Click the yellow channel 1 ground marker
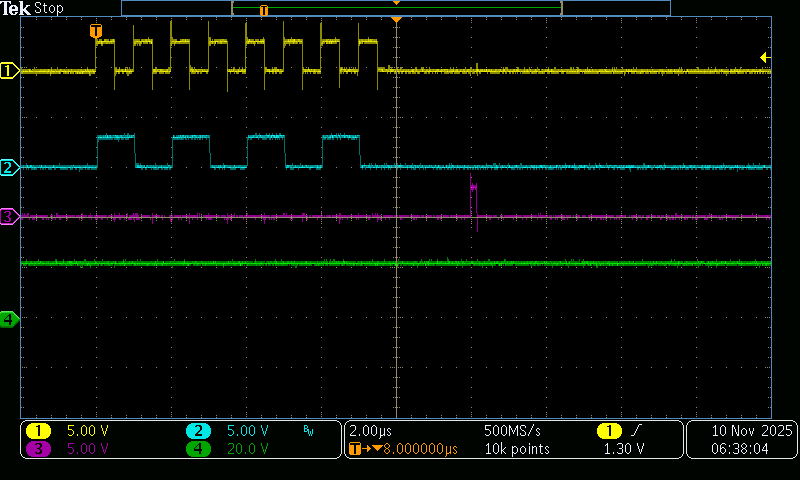 (9, 70)
